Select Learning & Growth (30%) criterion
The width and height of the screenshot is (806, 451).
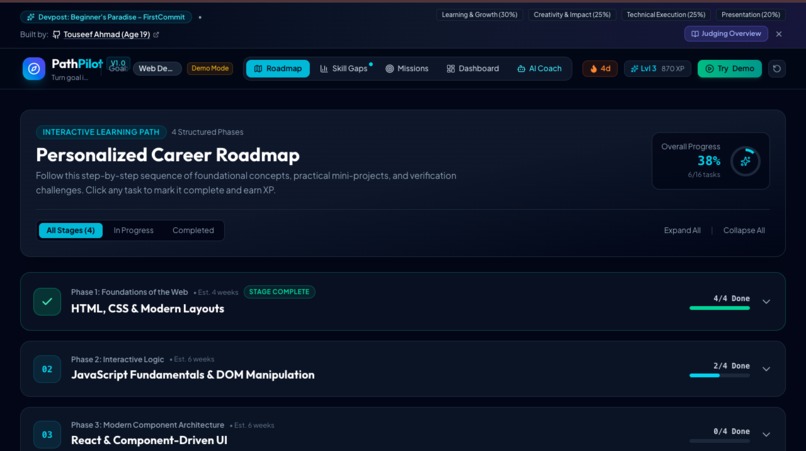[480, 14]
